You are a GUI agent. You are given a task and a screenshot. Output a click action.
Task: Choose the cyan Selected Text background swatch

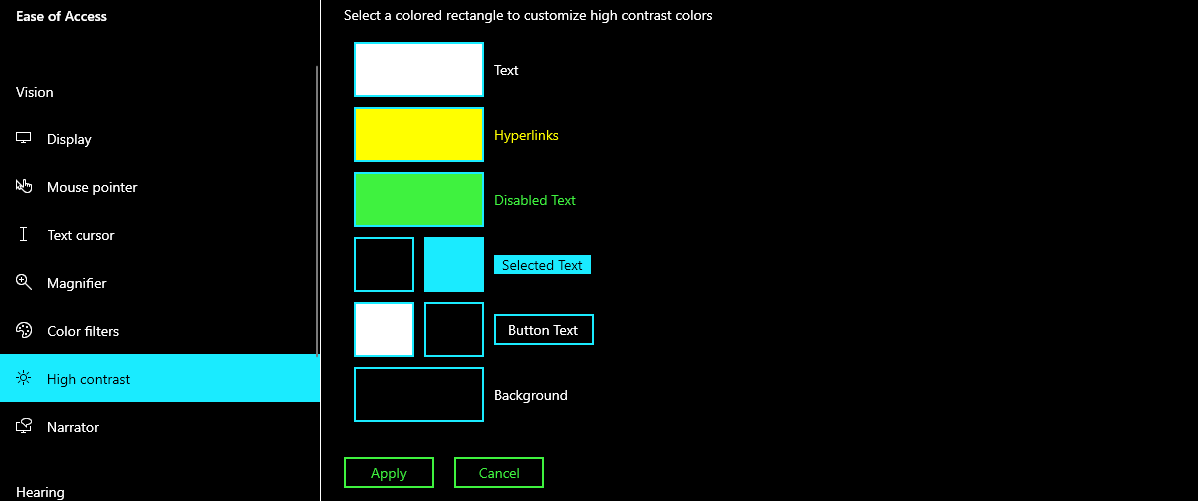pyautogui.click(x=454, y=264)
